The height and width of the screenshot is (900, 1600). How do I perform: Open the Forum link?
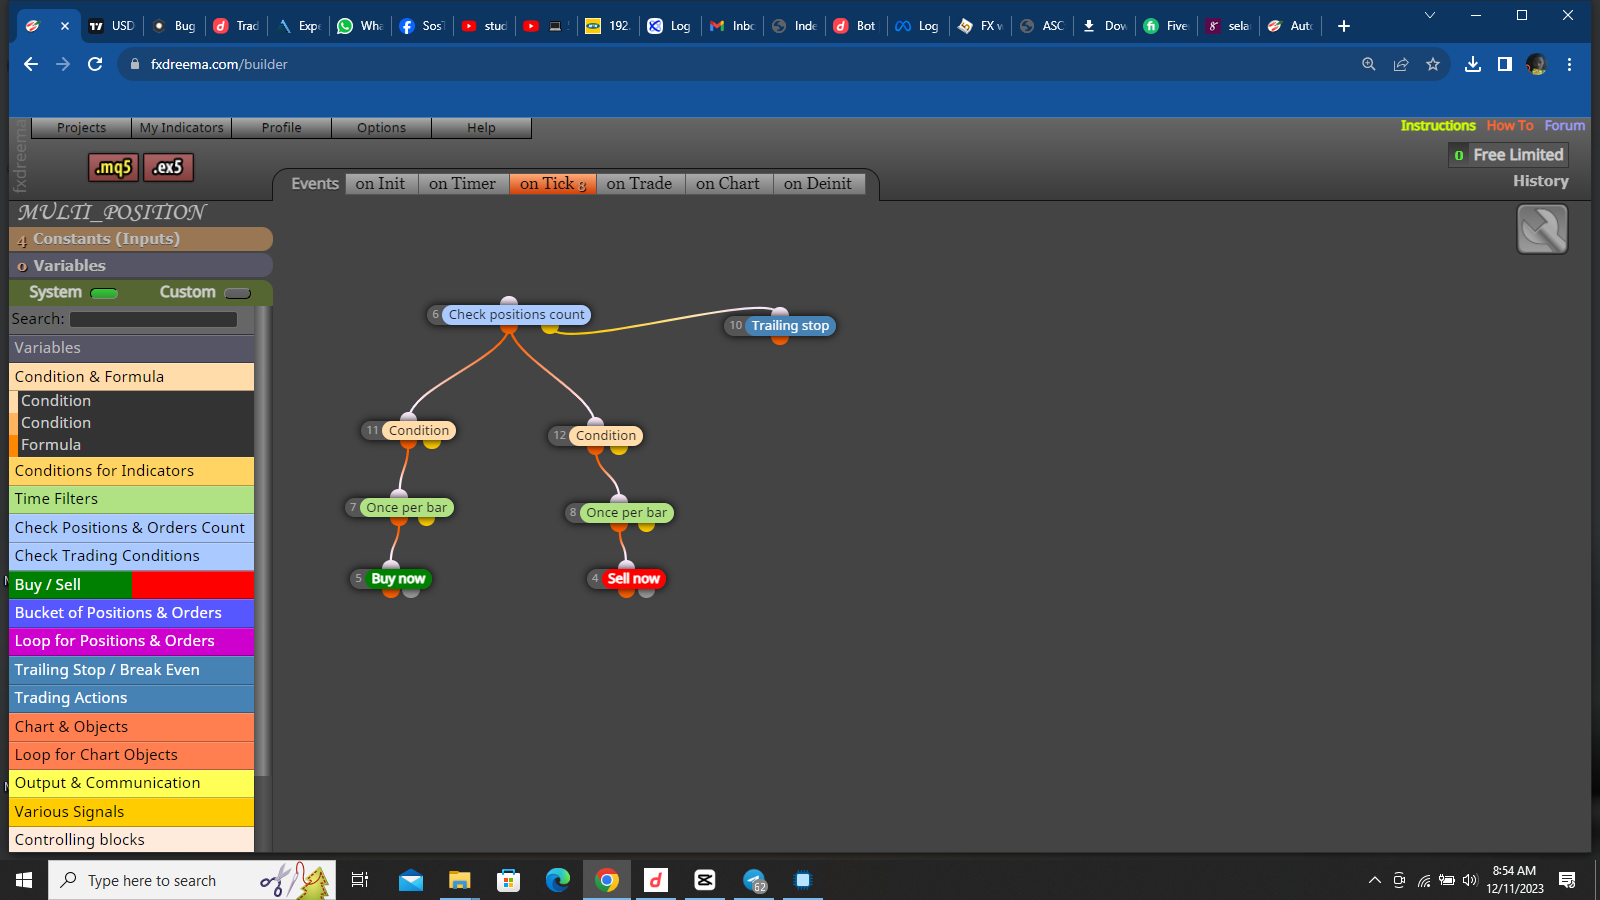tap(1564, 126)
